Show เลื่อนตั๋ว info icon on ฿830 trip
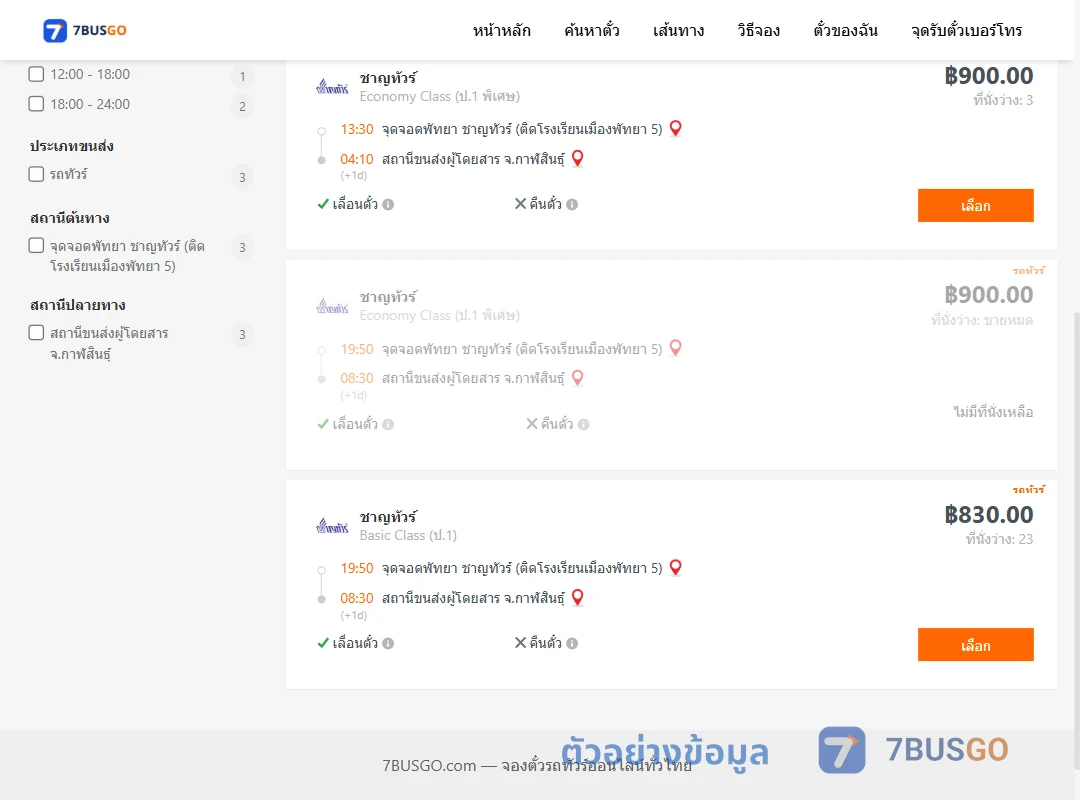The image size is (1080, 800). [388, 644]
